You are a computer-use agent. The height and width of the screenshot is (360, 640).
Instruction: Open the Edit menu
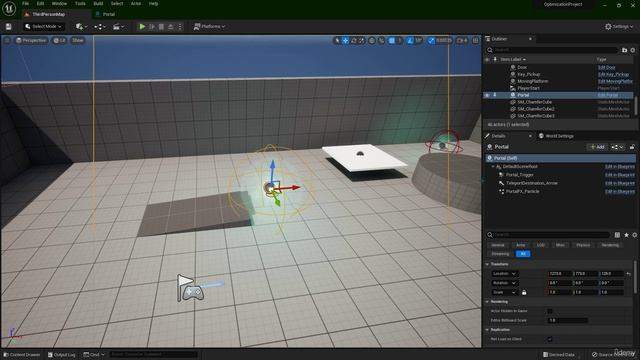coord(40,4)
